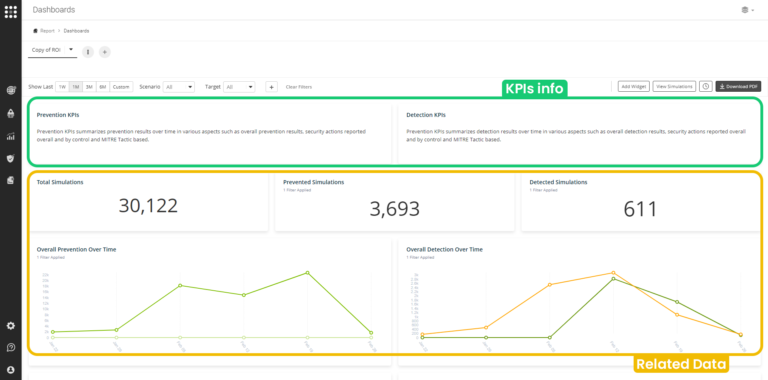The height and width of the screenshot is (380, 768).
Task: Select the Copy of ROI dashboard tab
Action: (x=46, y=50)
